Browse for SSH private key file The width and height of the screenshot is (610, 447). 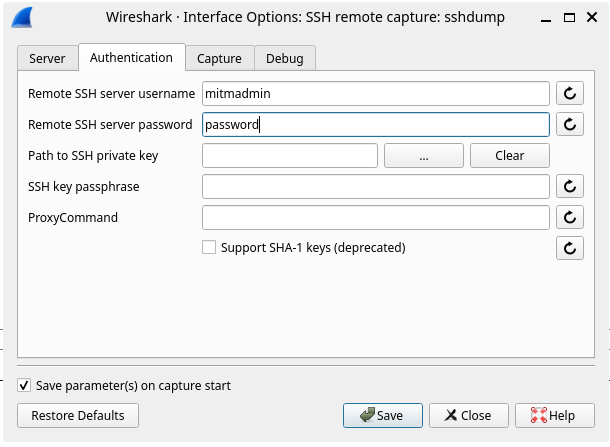[x=424, y=155]
